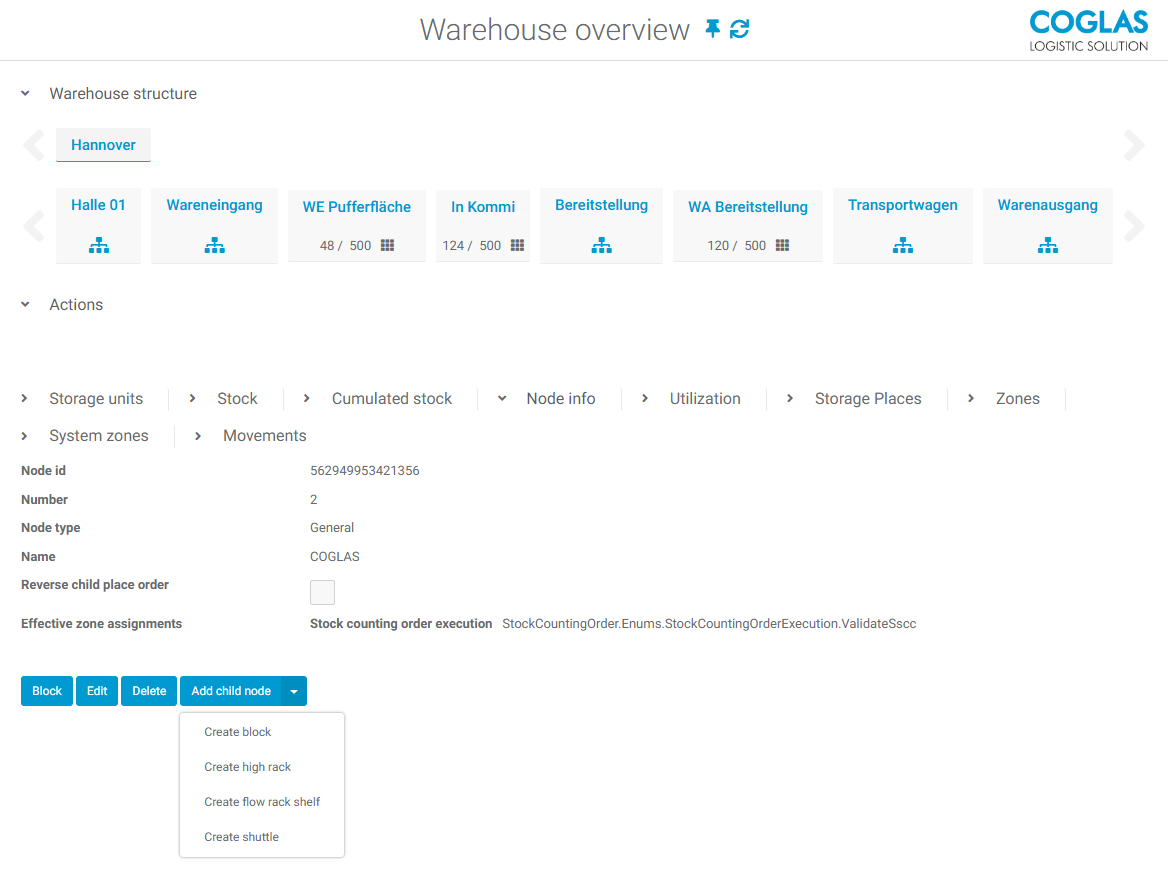This screenshot has height=881, width=1168.
Task: Collapse the Warehouse structure section
Action: pos(26,94)
